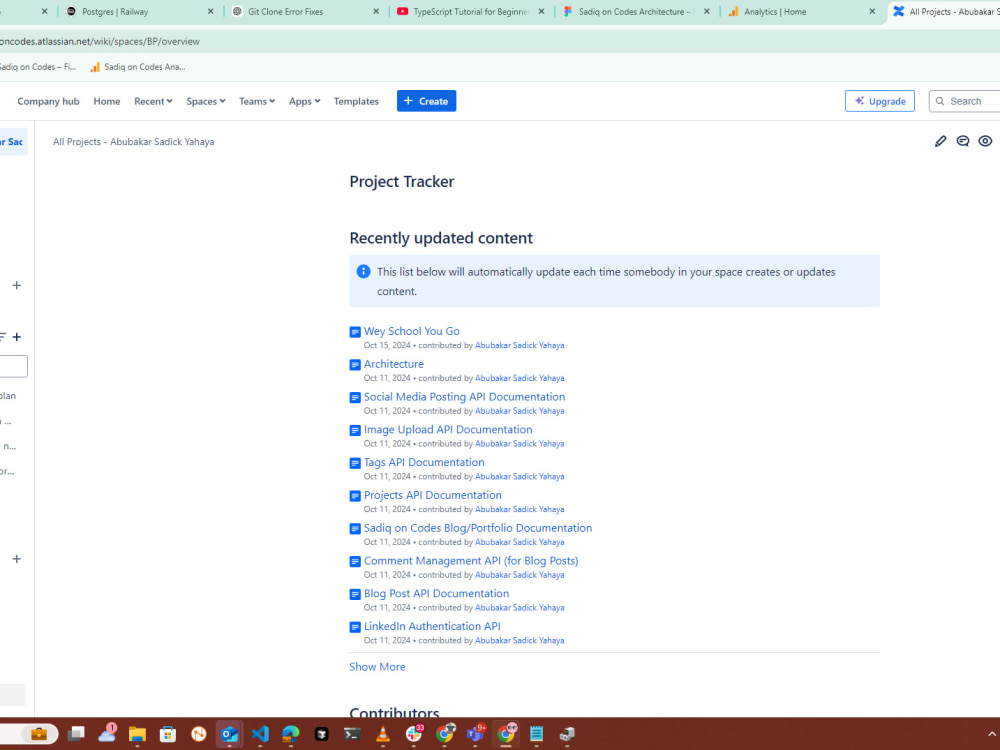Click the Upgrade button

point(879,101)
